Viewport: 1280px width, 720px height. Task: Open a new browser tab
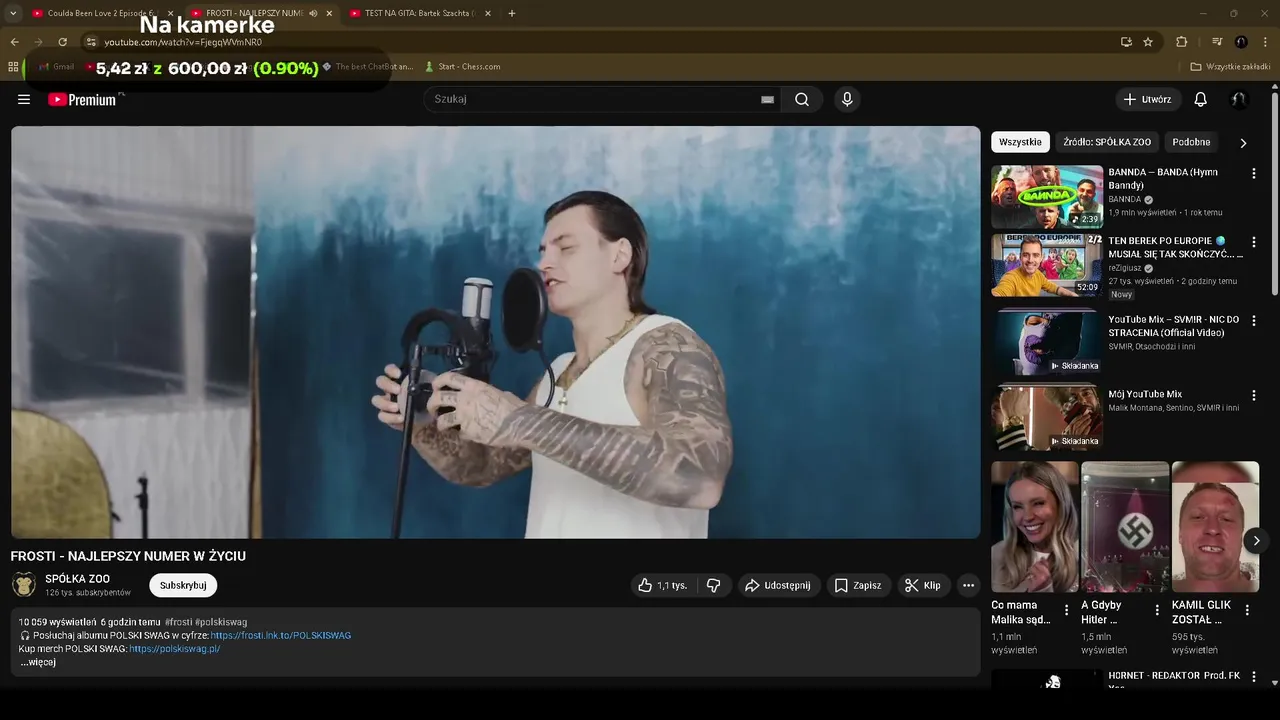point(512,13)
